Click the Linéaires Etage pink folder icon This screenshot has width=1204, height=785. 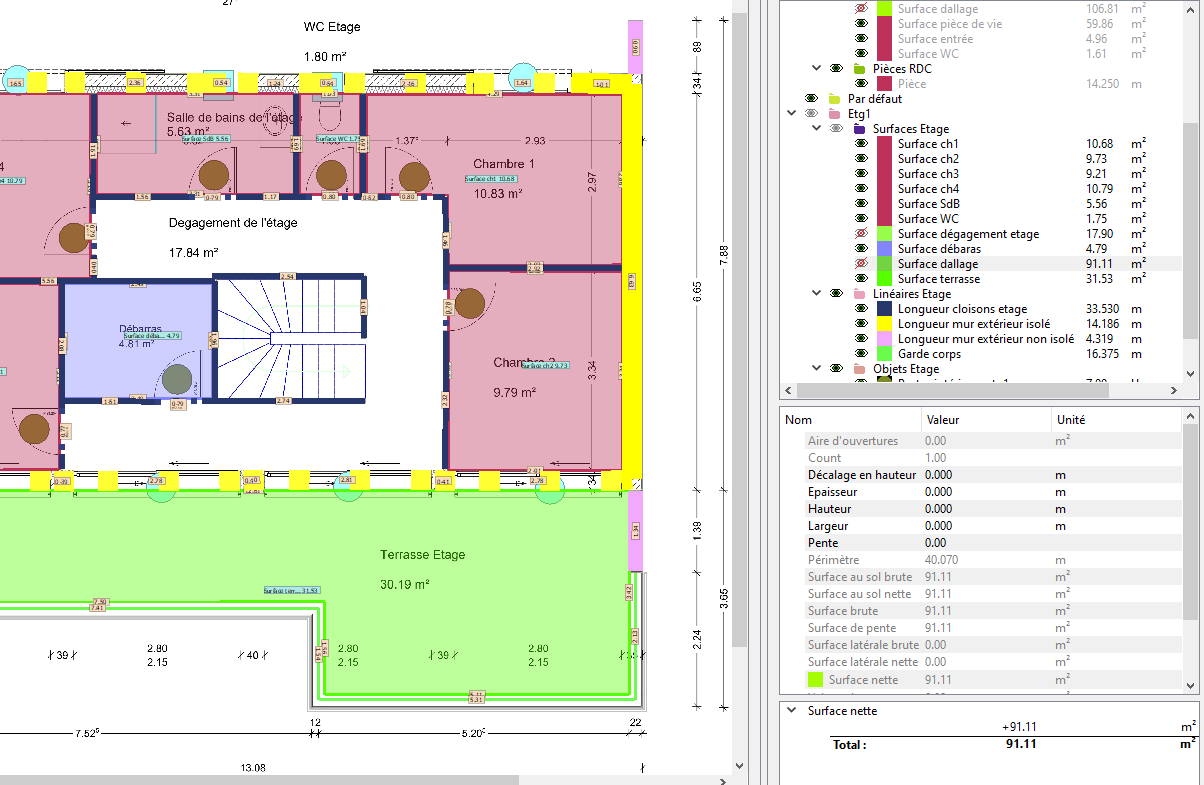[860, 294]
